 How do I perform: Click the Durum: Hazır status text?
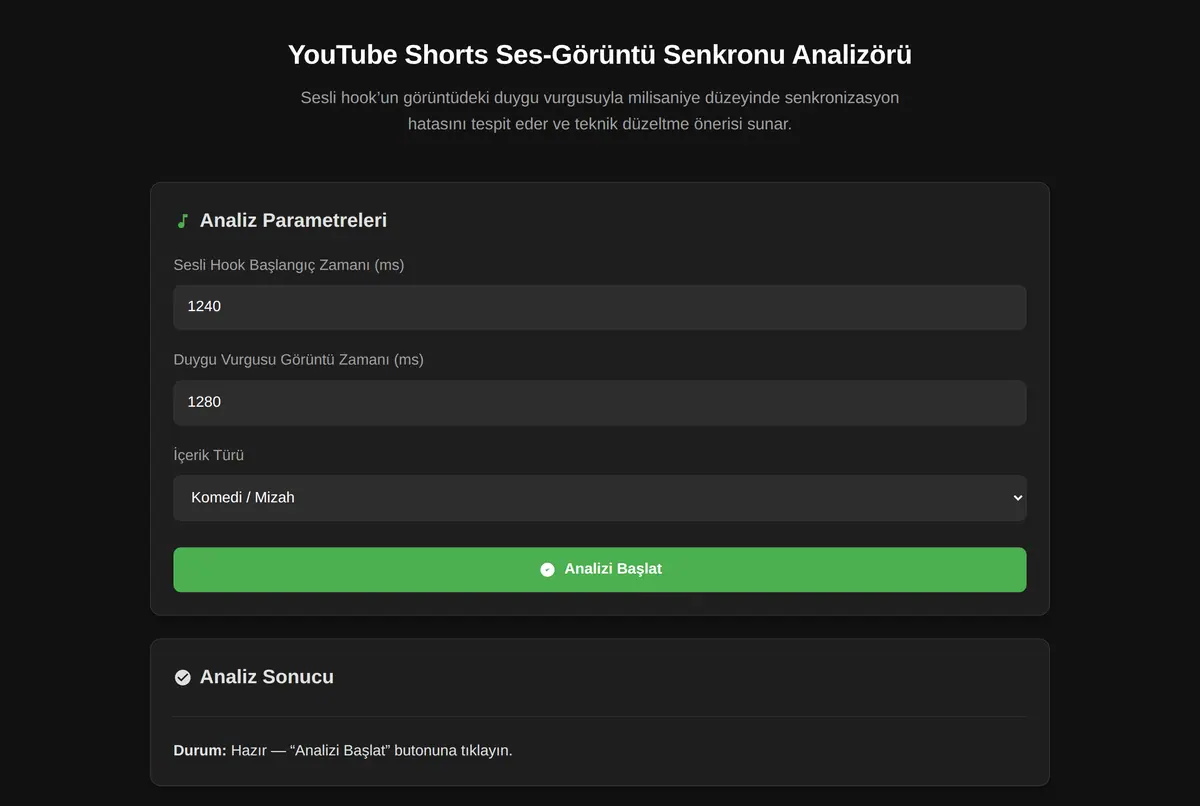[x=343, y=750]
